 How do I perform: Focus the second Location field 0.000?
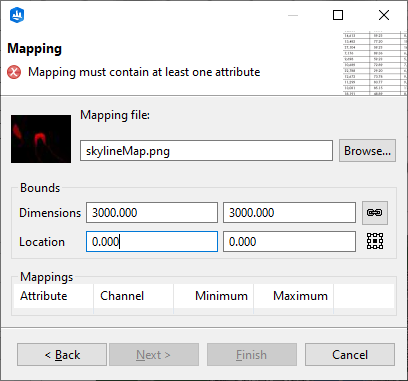(289, 241)
